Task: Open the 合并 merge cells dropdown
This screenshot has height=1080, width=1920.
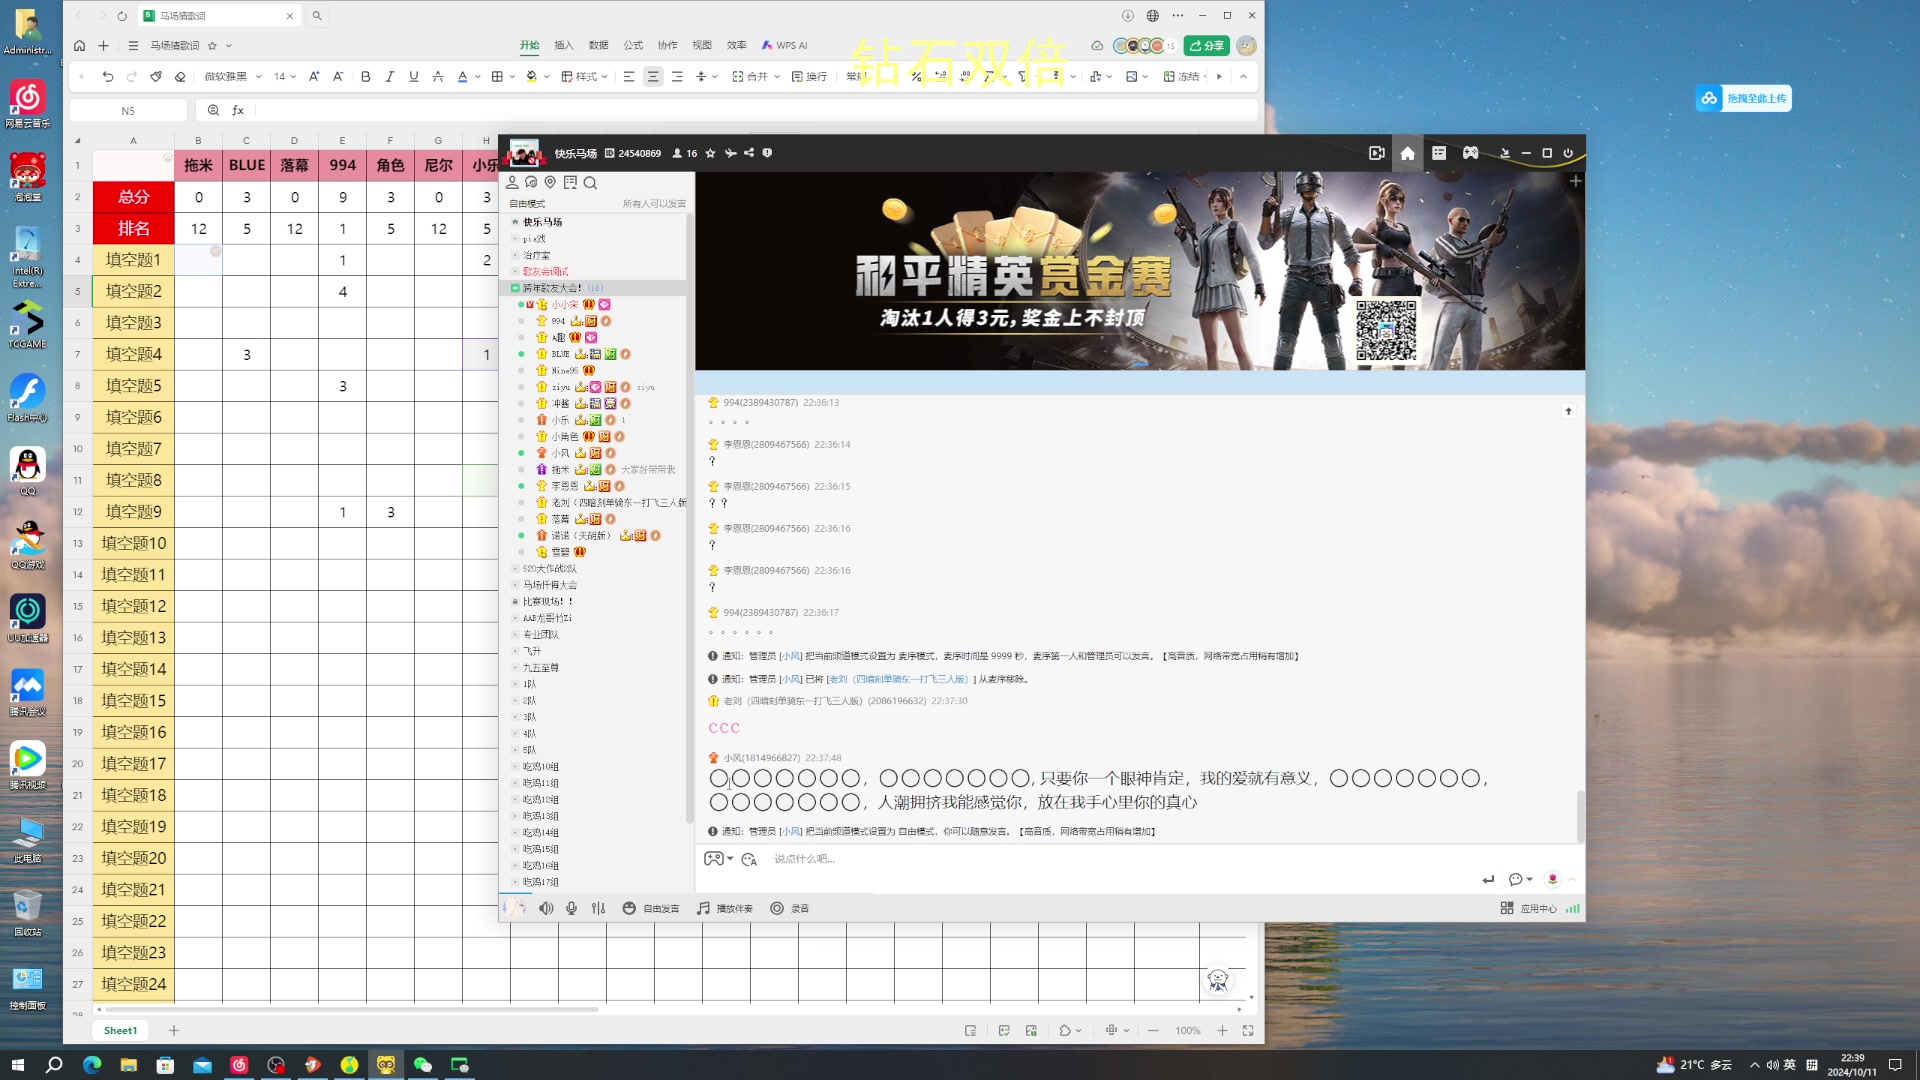Action: [x=755, y=77]
